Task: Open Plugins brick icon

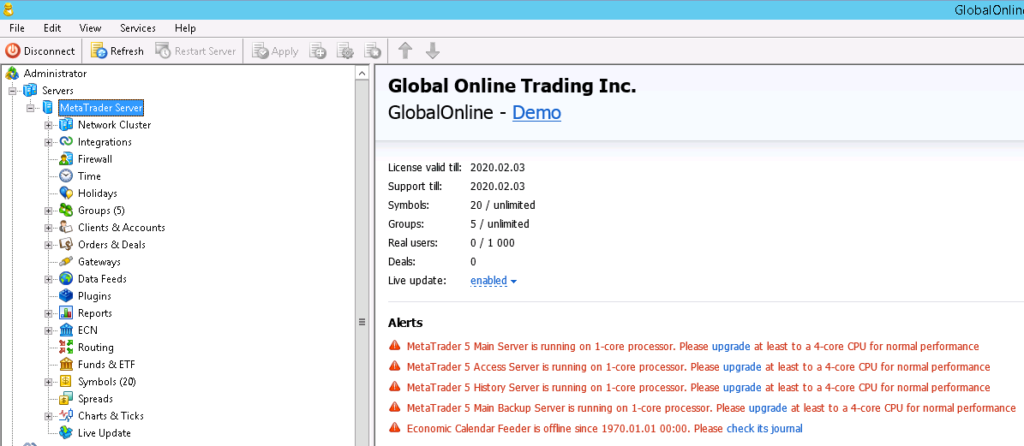Action: (x=66, y=296)
